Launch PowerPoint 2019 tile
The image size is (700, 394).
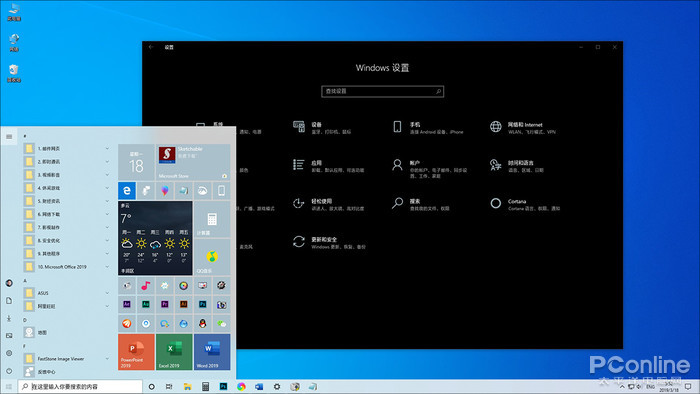click(x=136, y=352)
